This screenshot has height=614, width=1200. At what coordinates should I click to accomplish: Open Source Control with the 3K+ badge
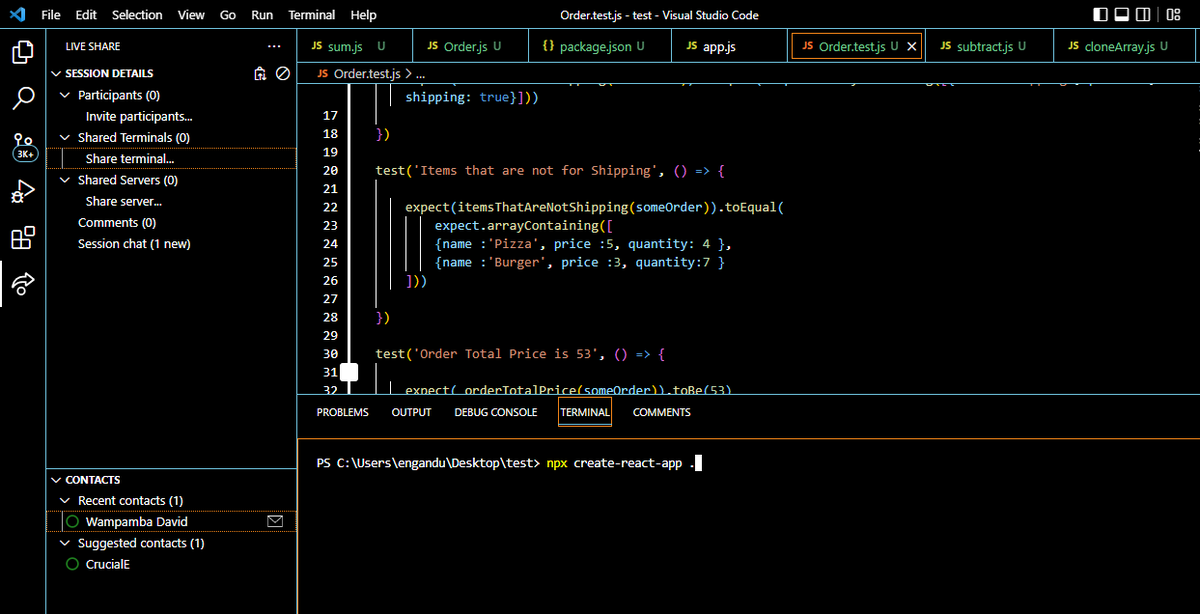[23, 146]
